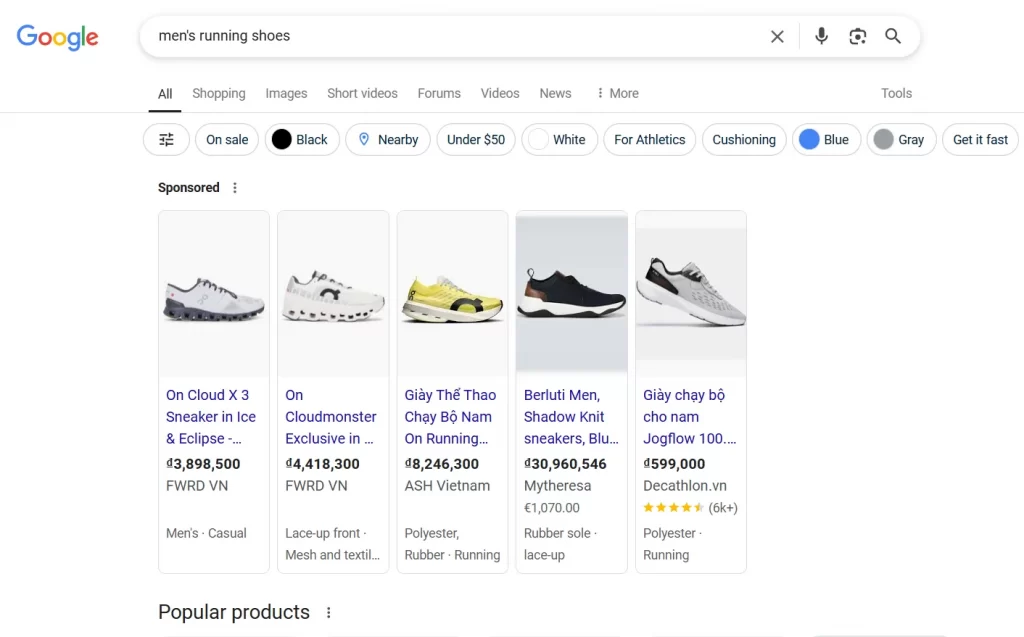Open the all filters sliders icon chip
Screen dimensions: 1024x637
(167, 139)
